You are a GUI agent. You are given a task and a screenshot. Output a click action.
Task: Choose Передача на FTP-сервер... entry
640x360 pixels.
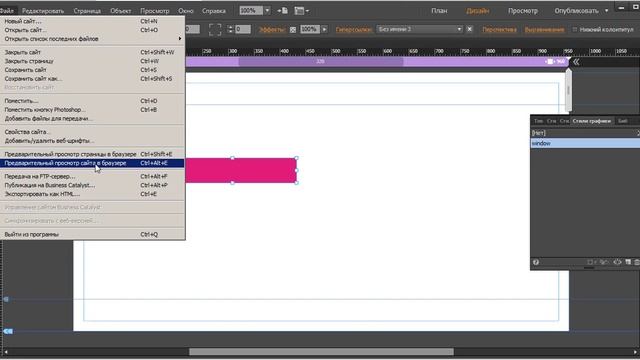tap(92, 176)
